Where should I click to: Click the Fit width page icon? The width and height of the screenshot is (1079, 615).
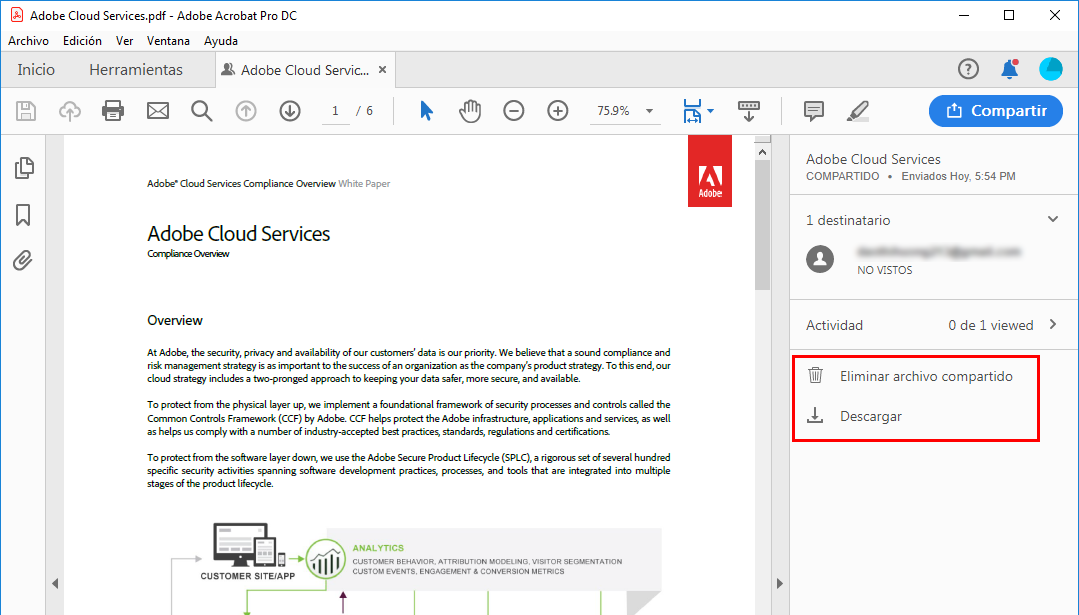[x=692, y=111]
